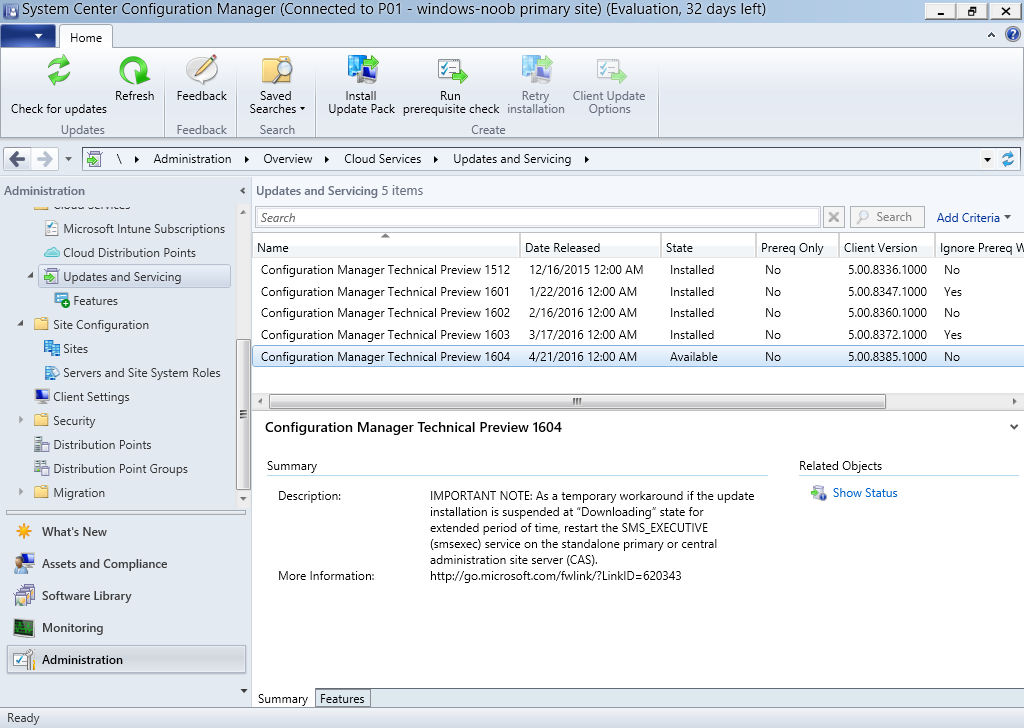Click the Cloud Distribution Points cloud icon
Viewport: 1024px width, 728px height.
click(x=52, y=252)
